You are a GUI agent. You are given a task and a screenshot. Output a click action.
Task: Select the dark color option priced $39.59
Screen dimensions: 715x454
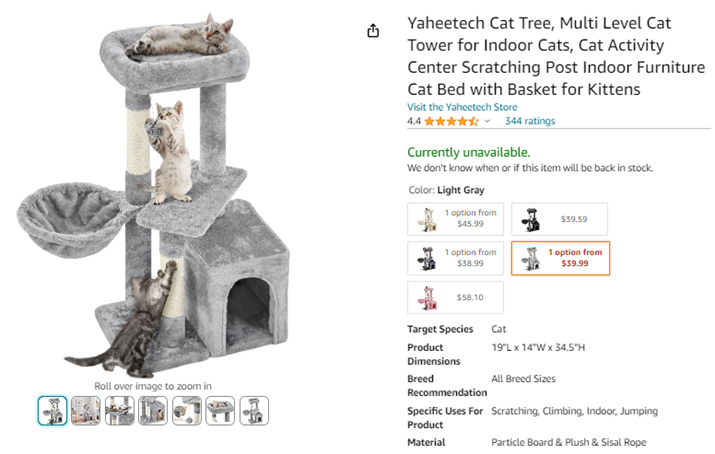pos(559,218)
